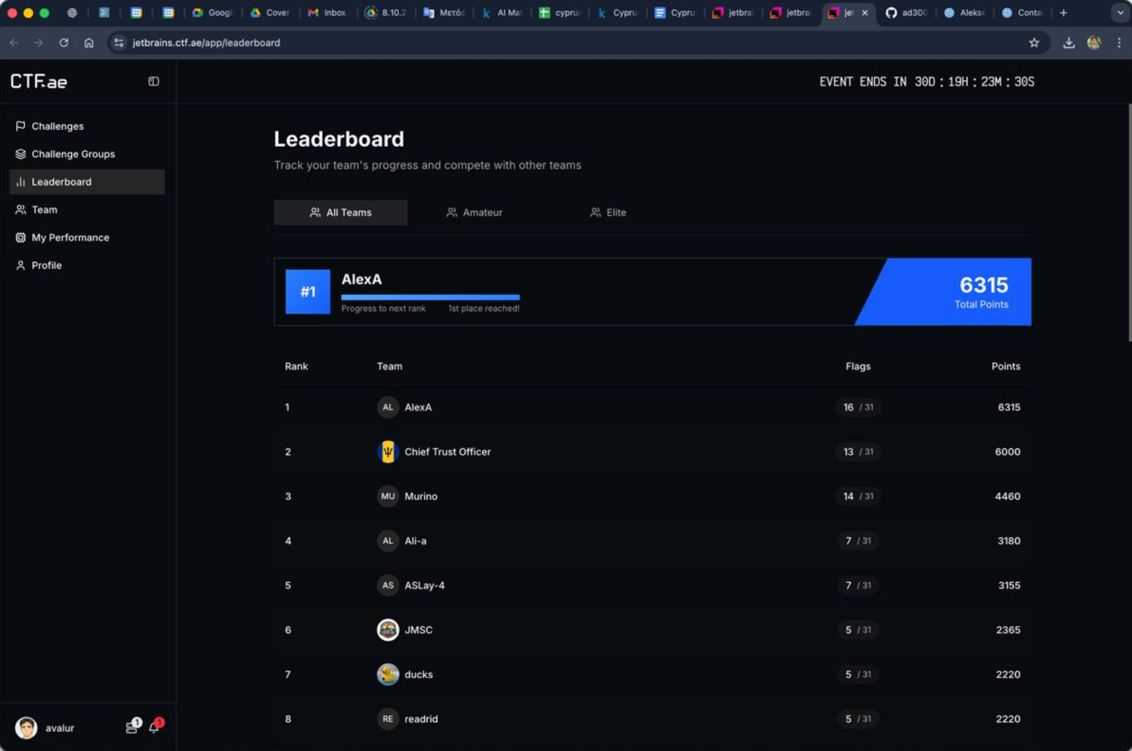Collapse the sidebar with panel icon
The height and width of the screenshot is (751, 1132).
pos(154,82)
